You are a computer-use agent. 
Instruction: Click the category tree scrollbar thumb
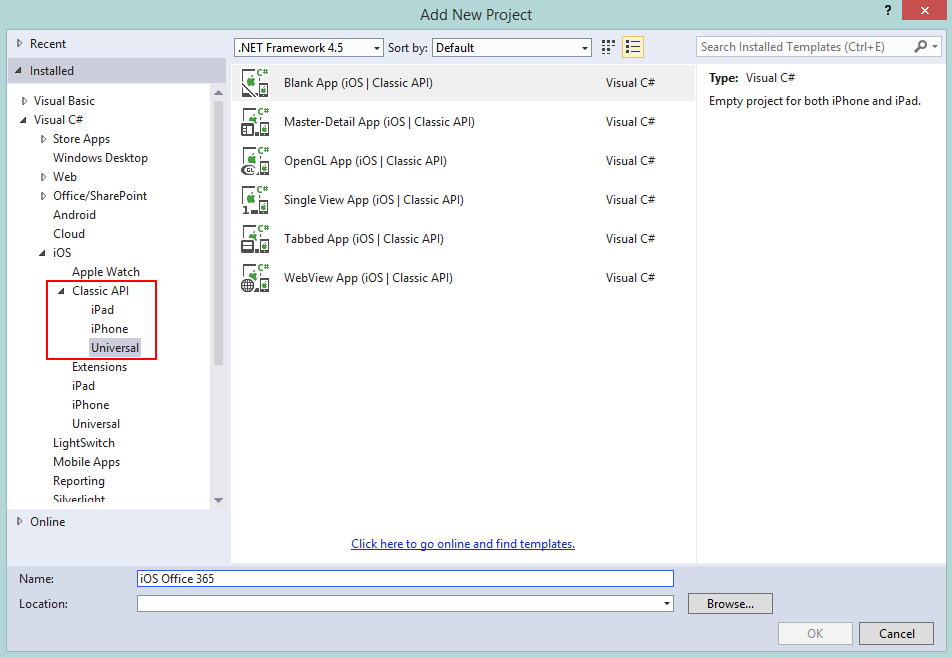[x=219, y=232]
